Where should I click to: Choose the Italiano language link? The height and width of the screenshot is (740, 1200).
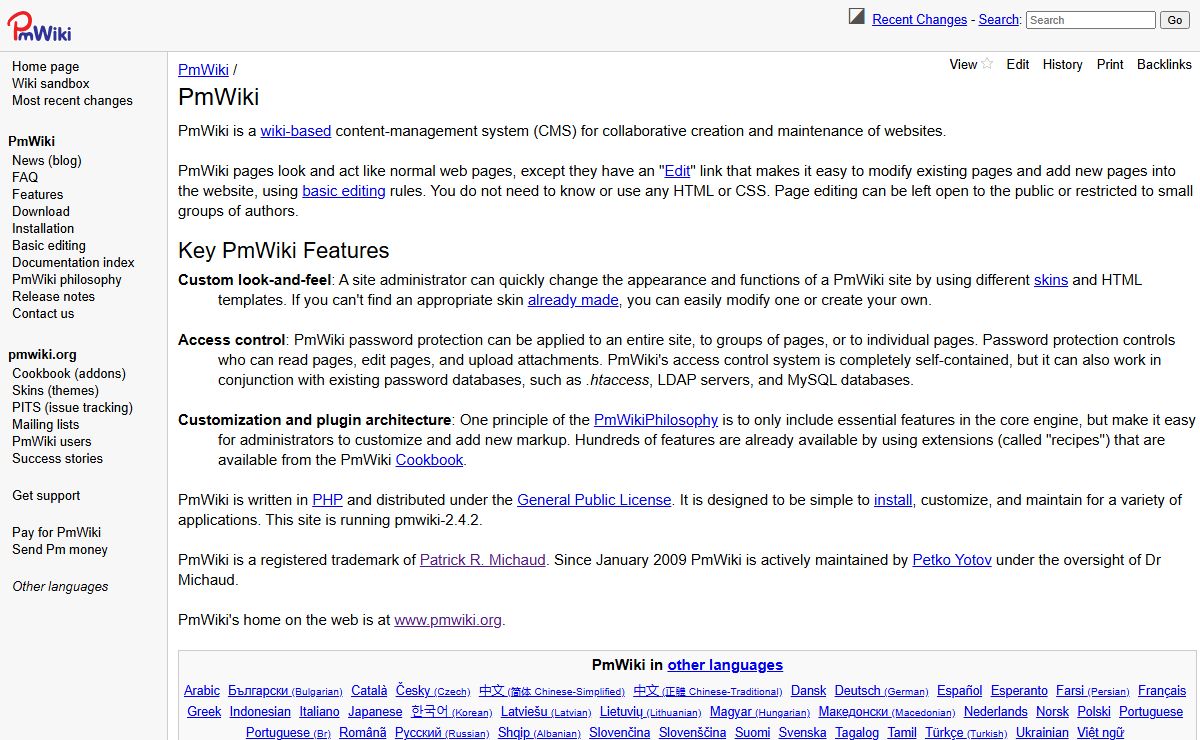pos(320,712)
